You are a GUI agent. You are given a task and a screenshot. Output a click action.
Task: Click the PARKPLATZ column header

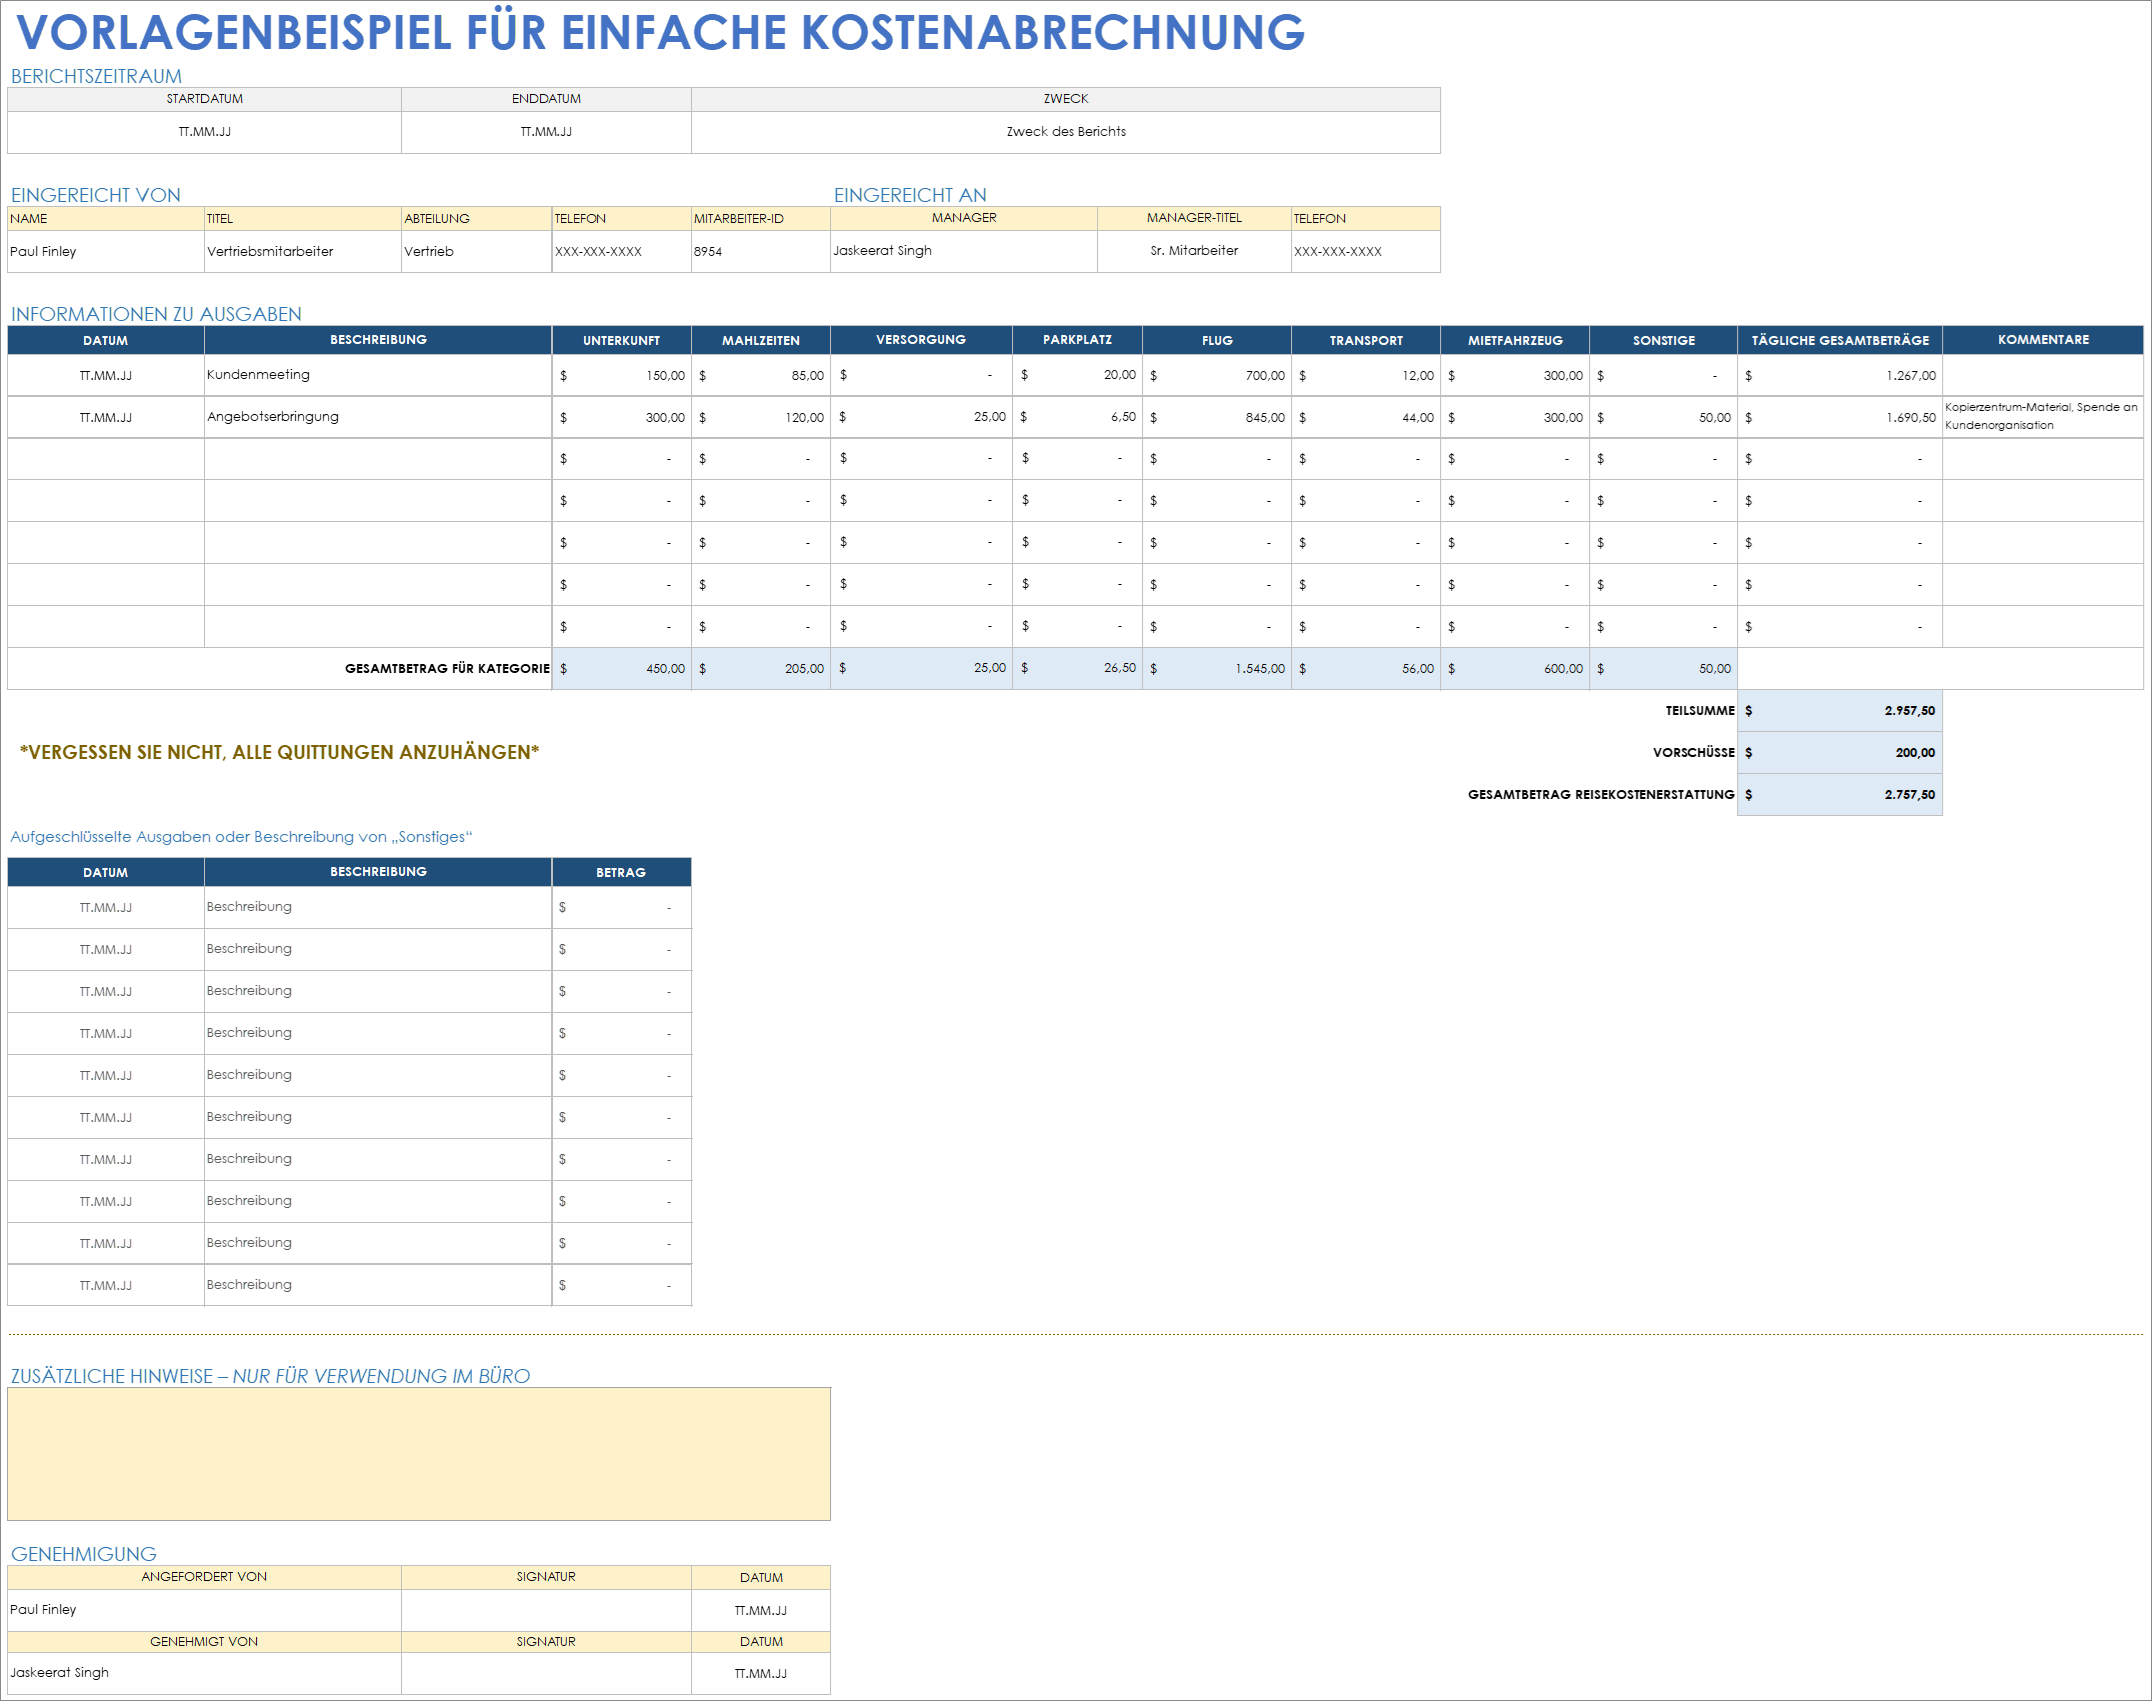click(x=1077, y=340)
